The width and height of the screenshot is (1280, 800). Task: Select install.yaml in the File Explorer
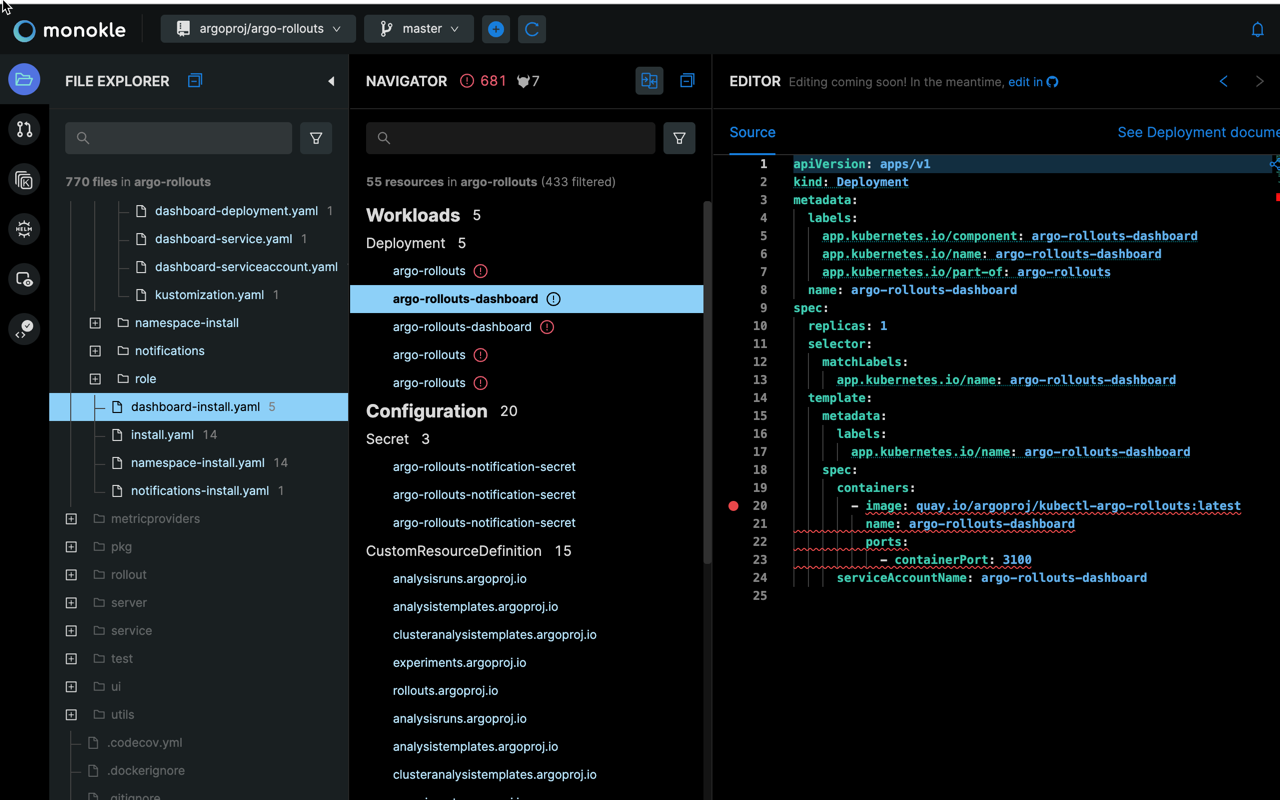pyautogui.click(x=161, y=434)
